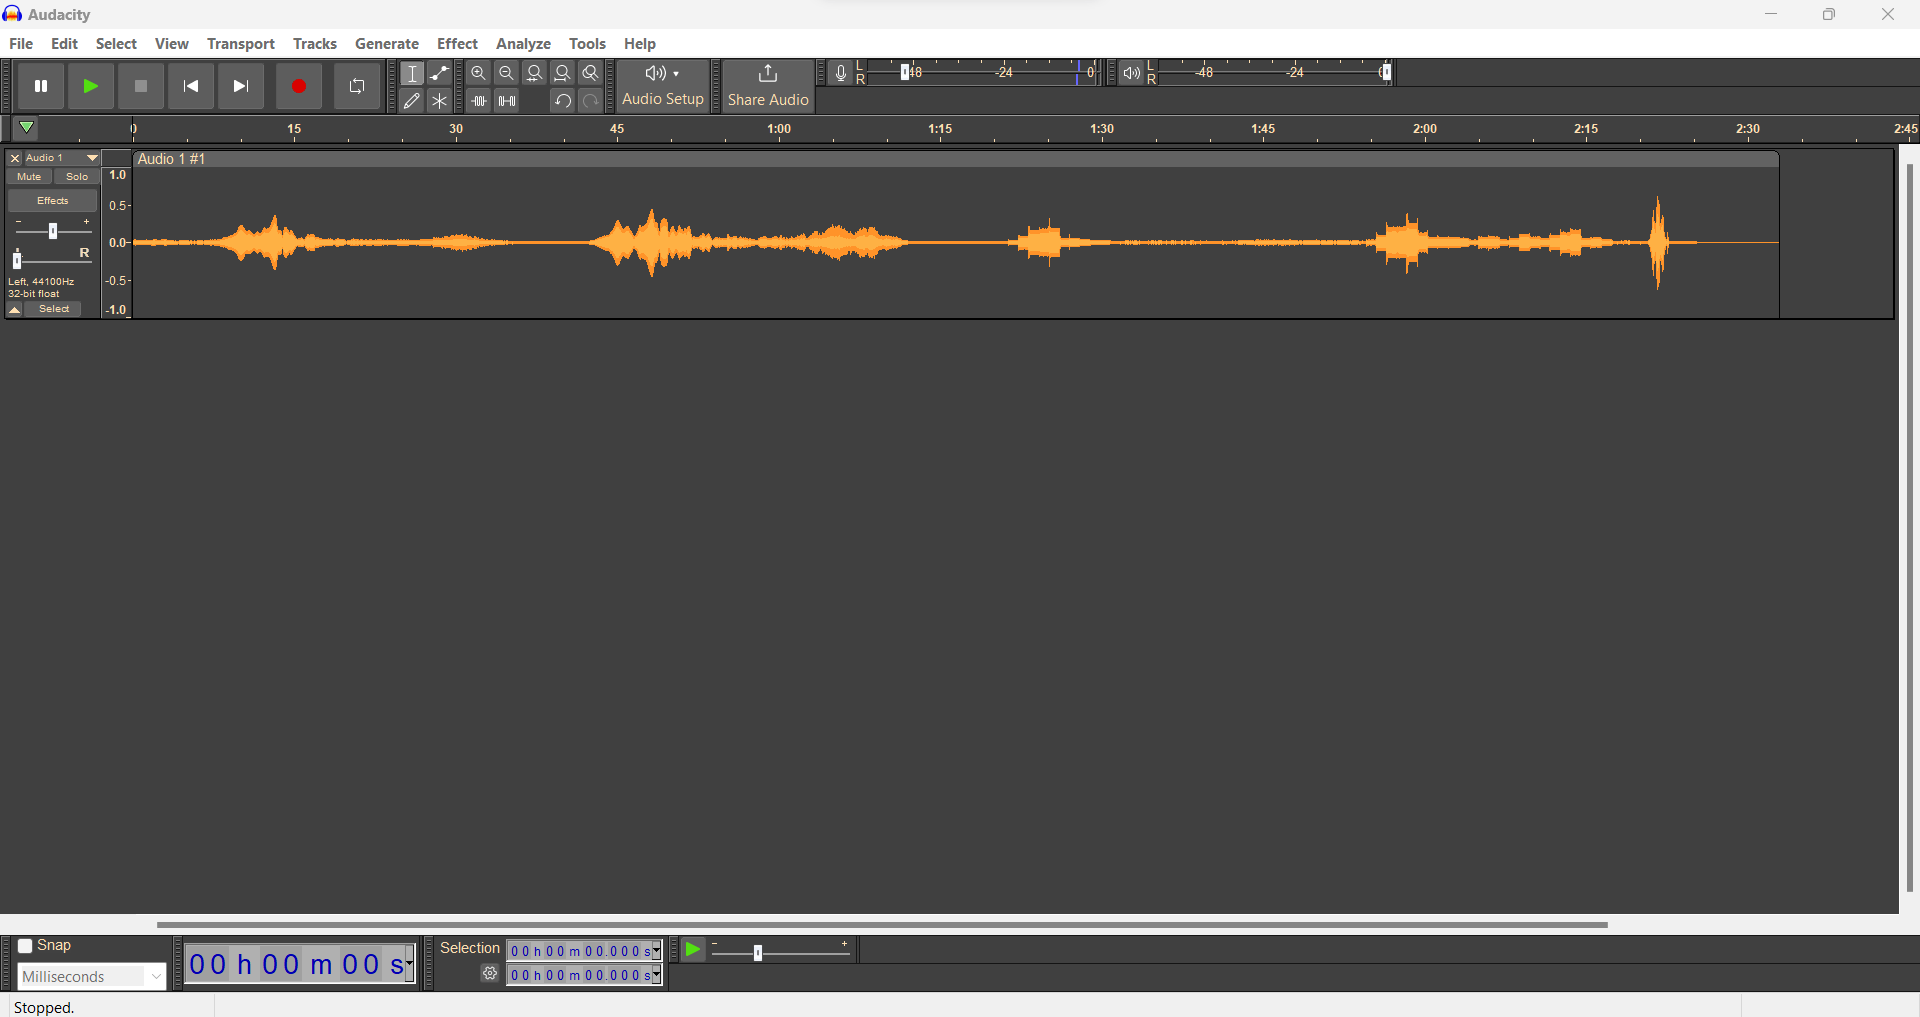Click Fit Project to Width icon
This screenshot has height=1017, width=1920.
pyautogui.click(x=563, y=73)
